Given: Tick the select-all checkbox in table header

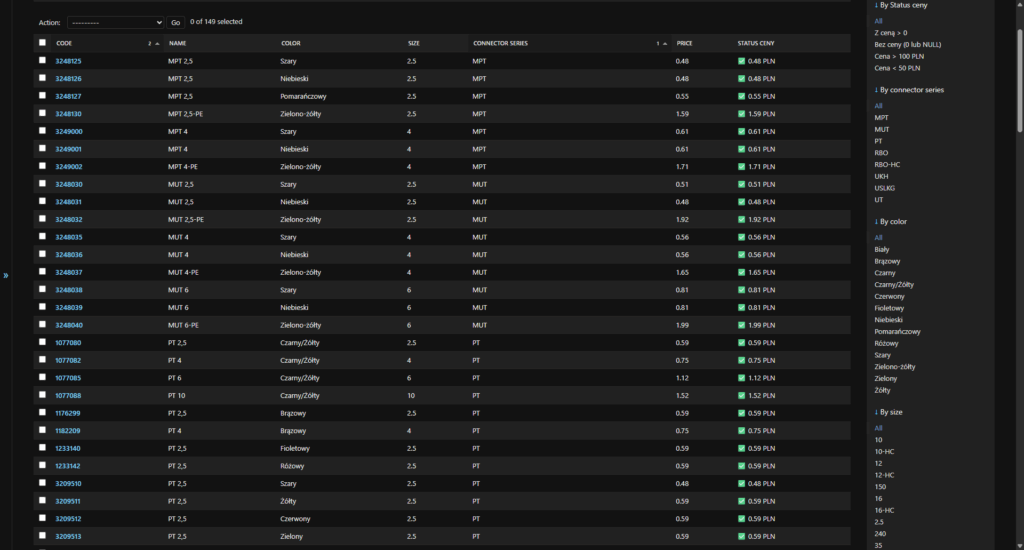Looking at the screenshot, I should (x=42, y=43).
